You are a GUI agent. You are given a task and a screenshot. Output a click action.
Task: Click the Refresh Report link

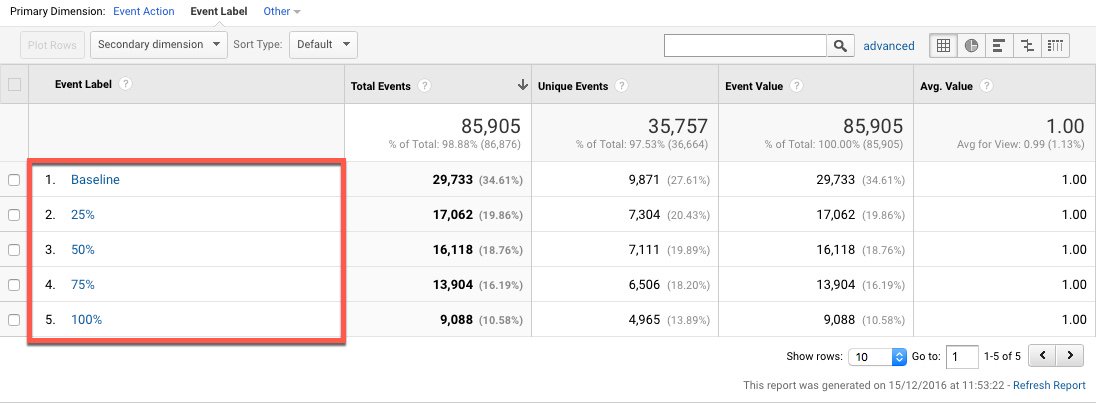pos(1049,385)
